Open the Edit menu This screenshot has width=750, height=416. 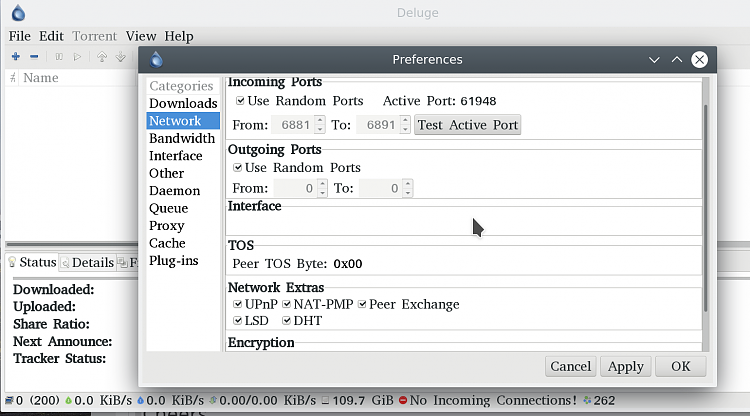[x=51, y=36]
